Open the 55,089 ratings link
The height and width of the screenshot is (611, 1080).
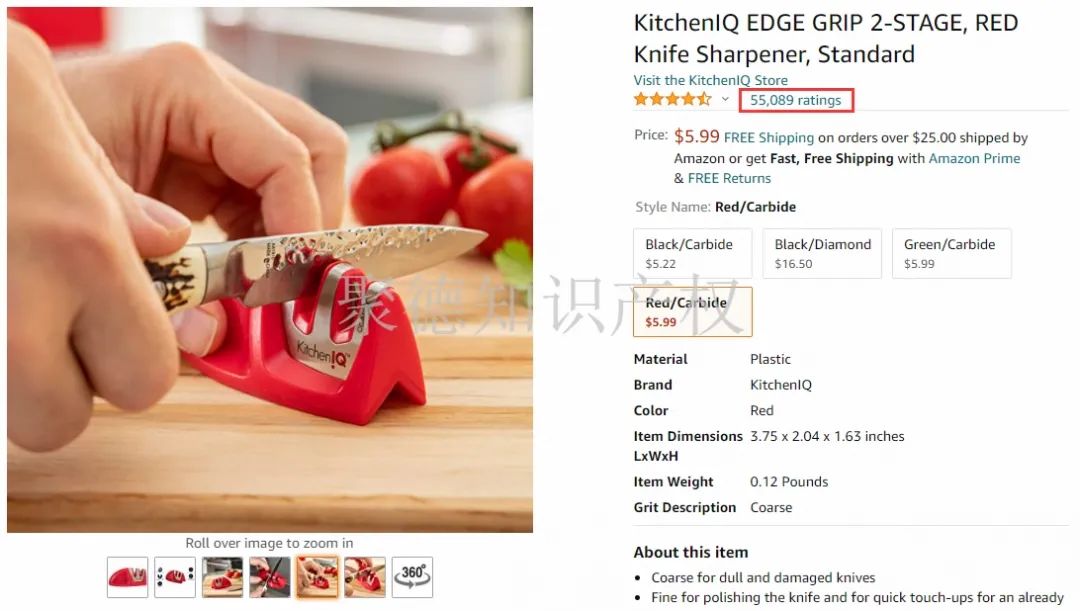point(796,101)
